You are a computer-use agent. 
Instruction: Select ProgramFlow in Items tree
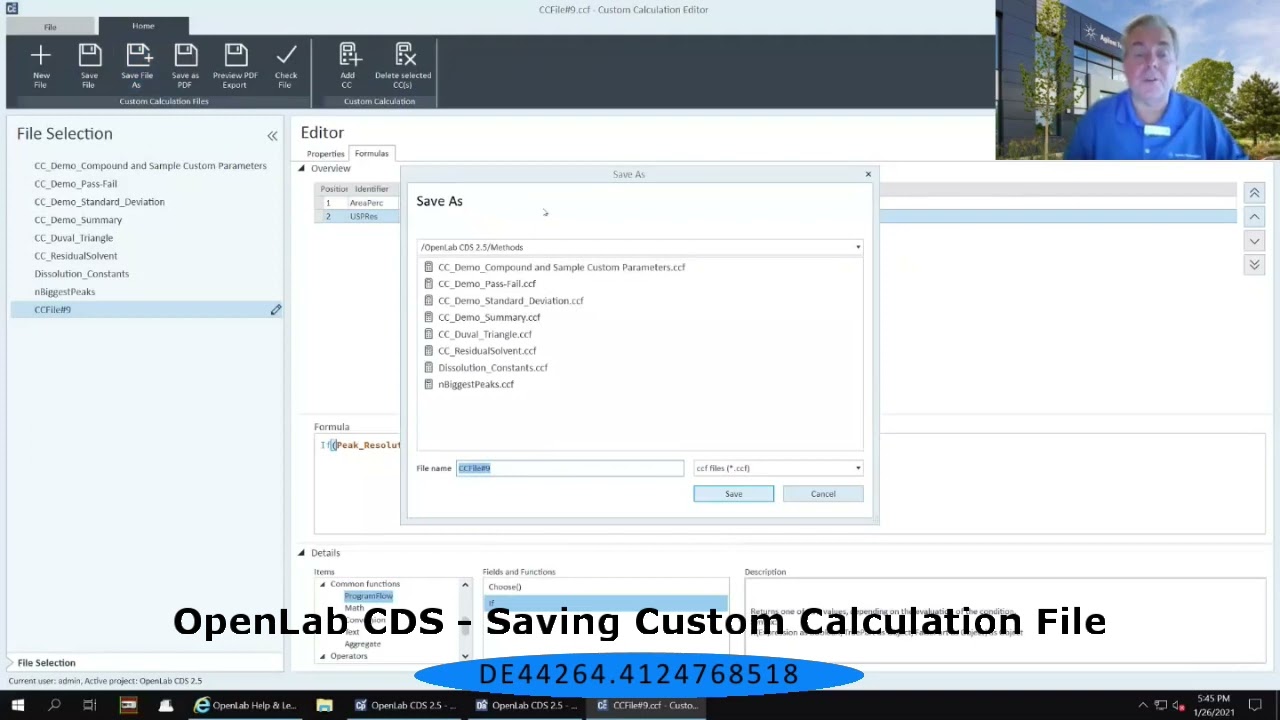369,596
